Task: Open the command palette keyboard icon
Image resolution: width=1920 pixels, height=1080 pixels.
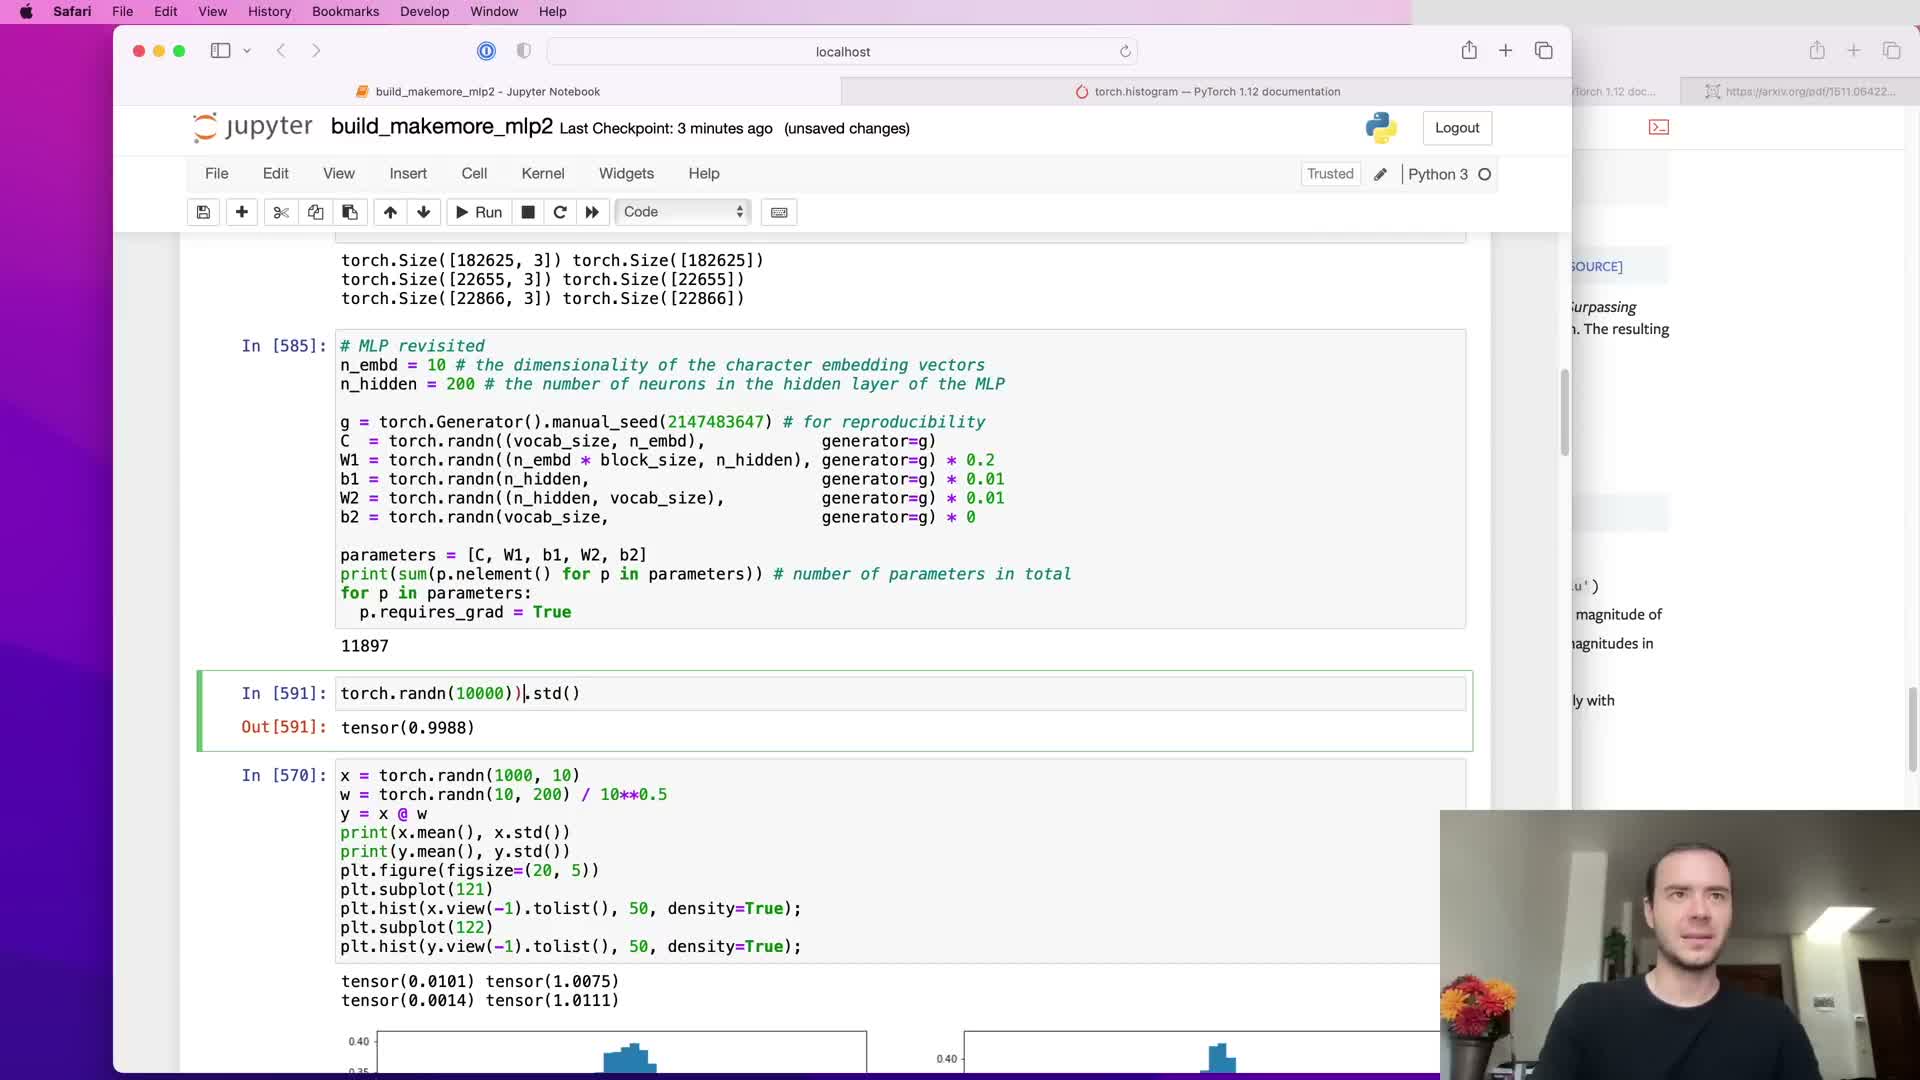Action: [x=779, y=212]
